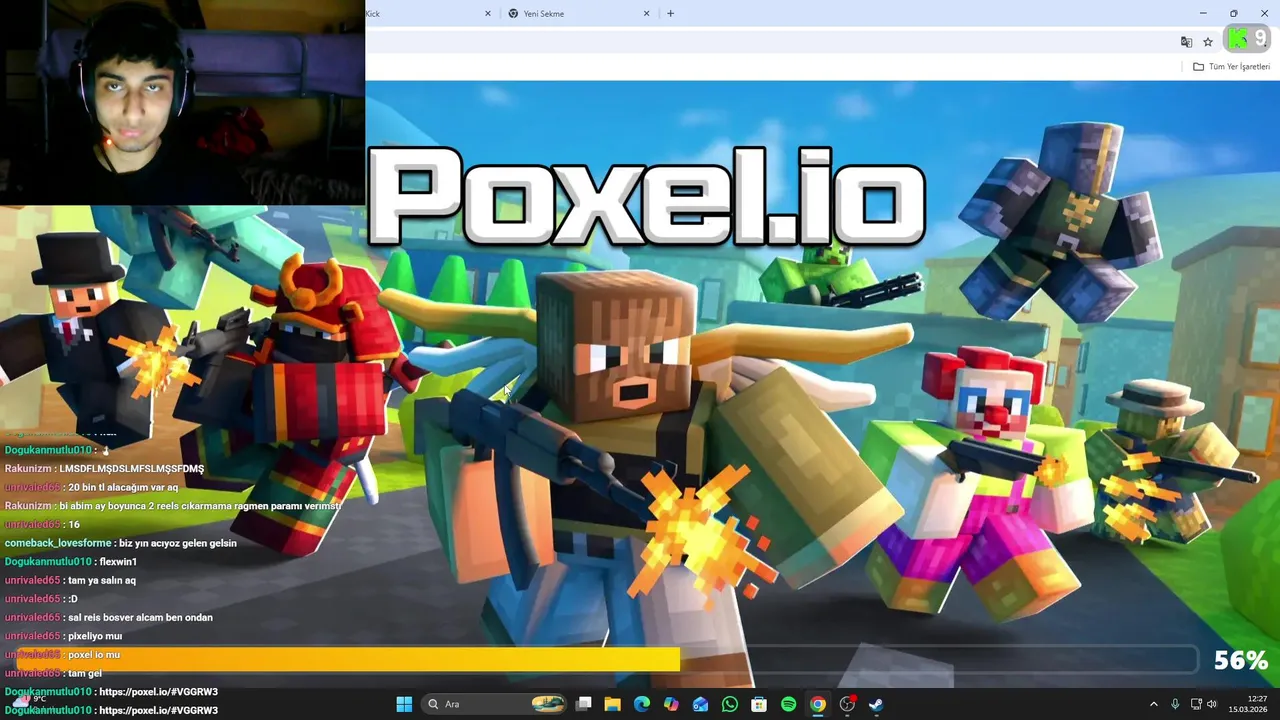Switch to the Kick browser tab
Screen dimensions: 1280x720
[x=427, y=14]
